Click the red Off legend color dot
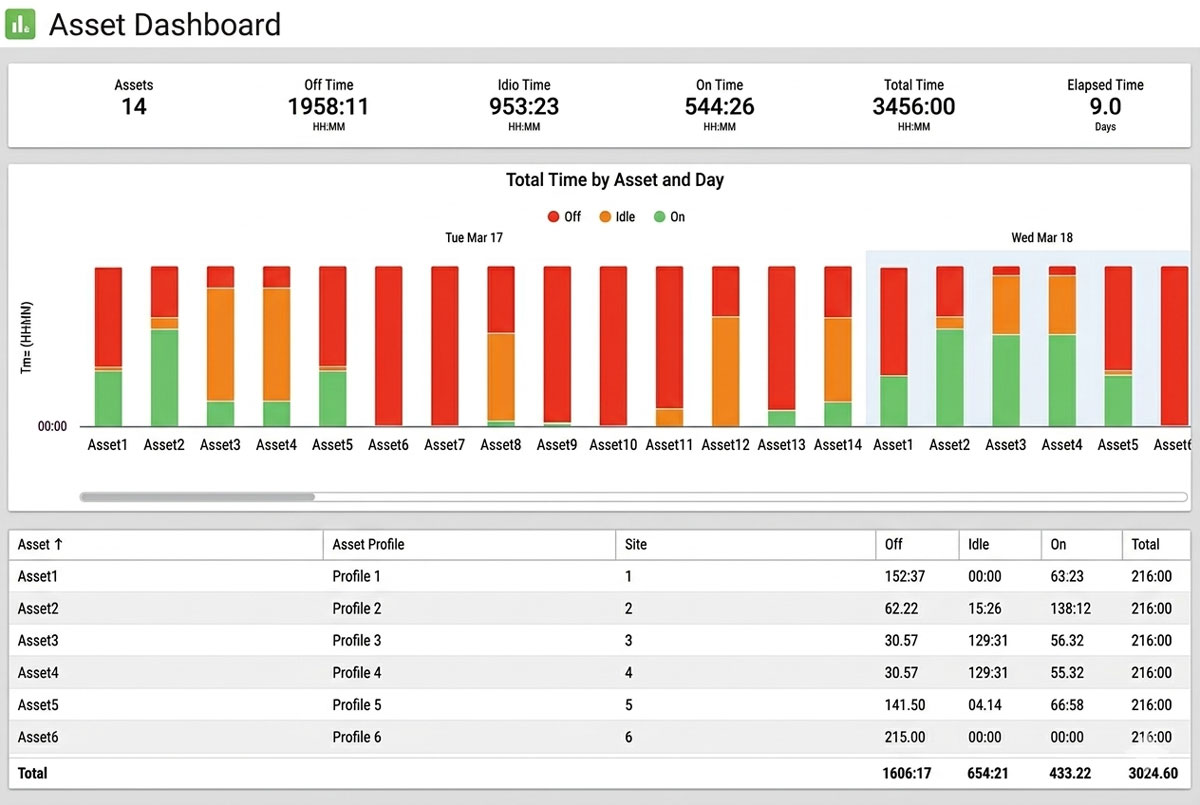 tap(553, 217)
